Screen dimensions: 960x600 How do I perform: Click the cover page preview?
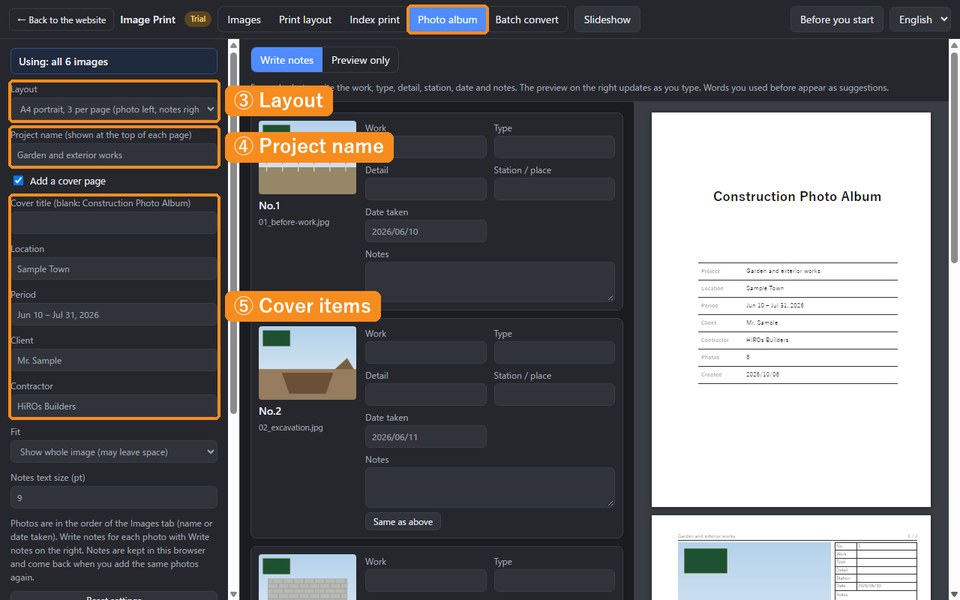pyautogui.click(x=791, y=310)
